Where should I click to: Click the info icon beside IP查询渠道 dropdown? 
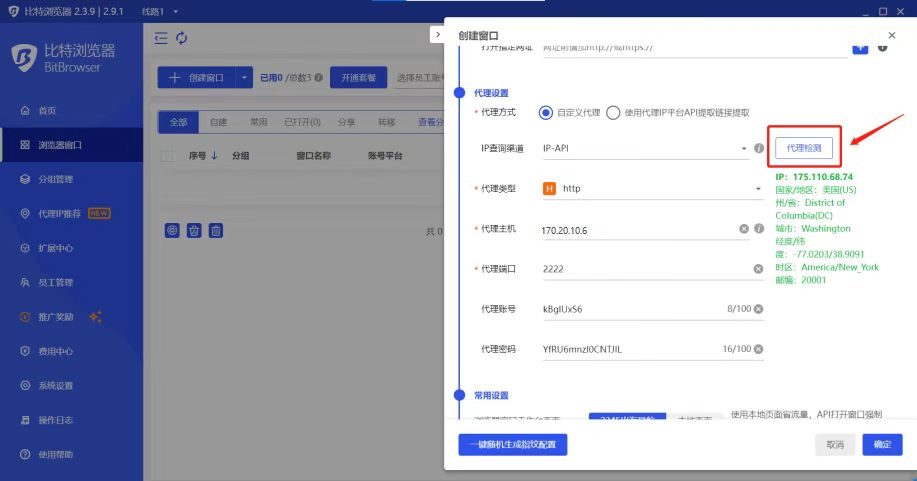pyautogui.click(x=759, y=148)
